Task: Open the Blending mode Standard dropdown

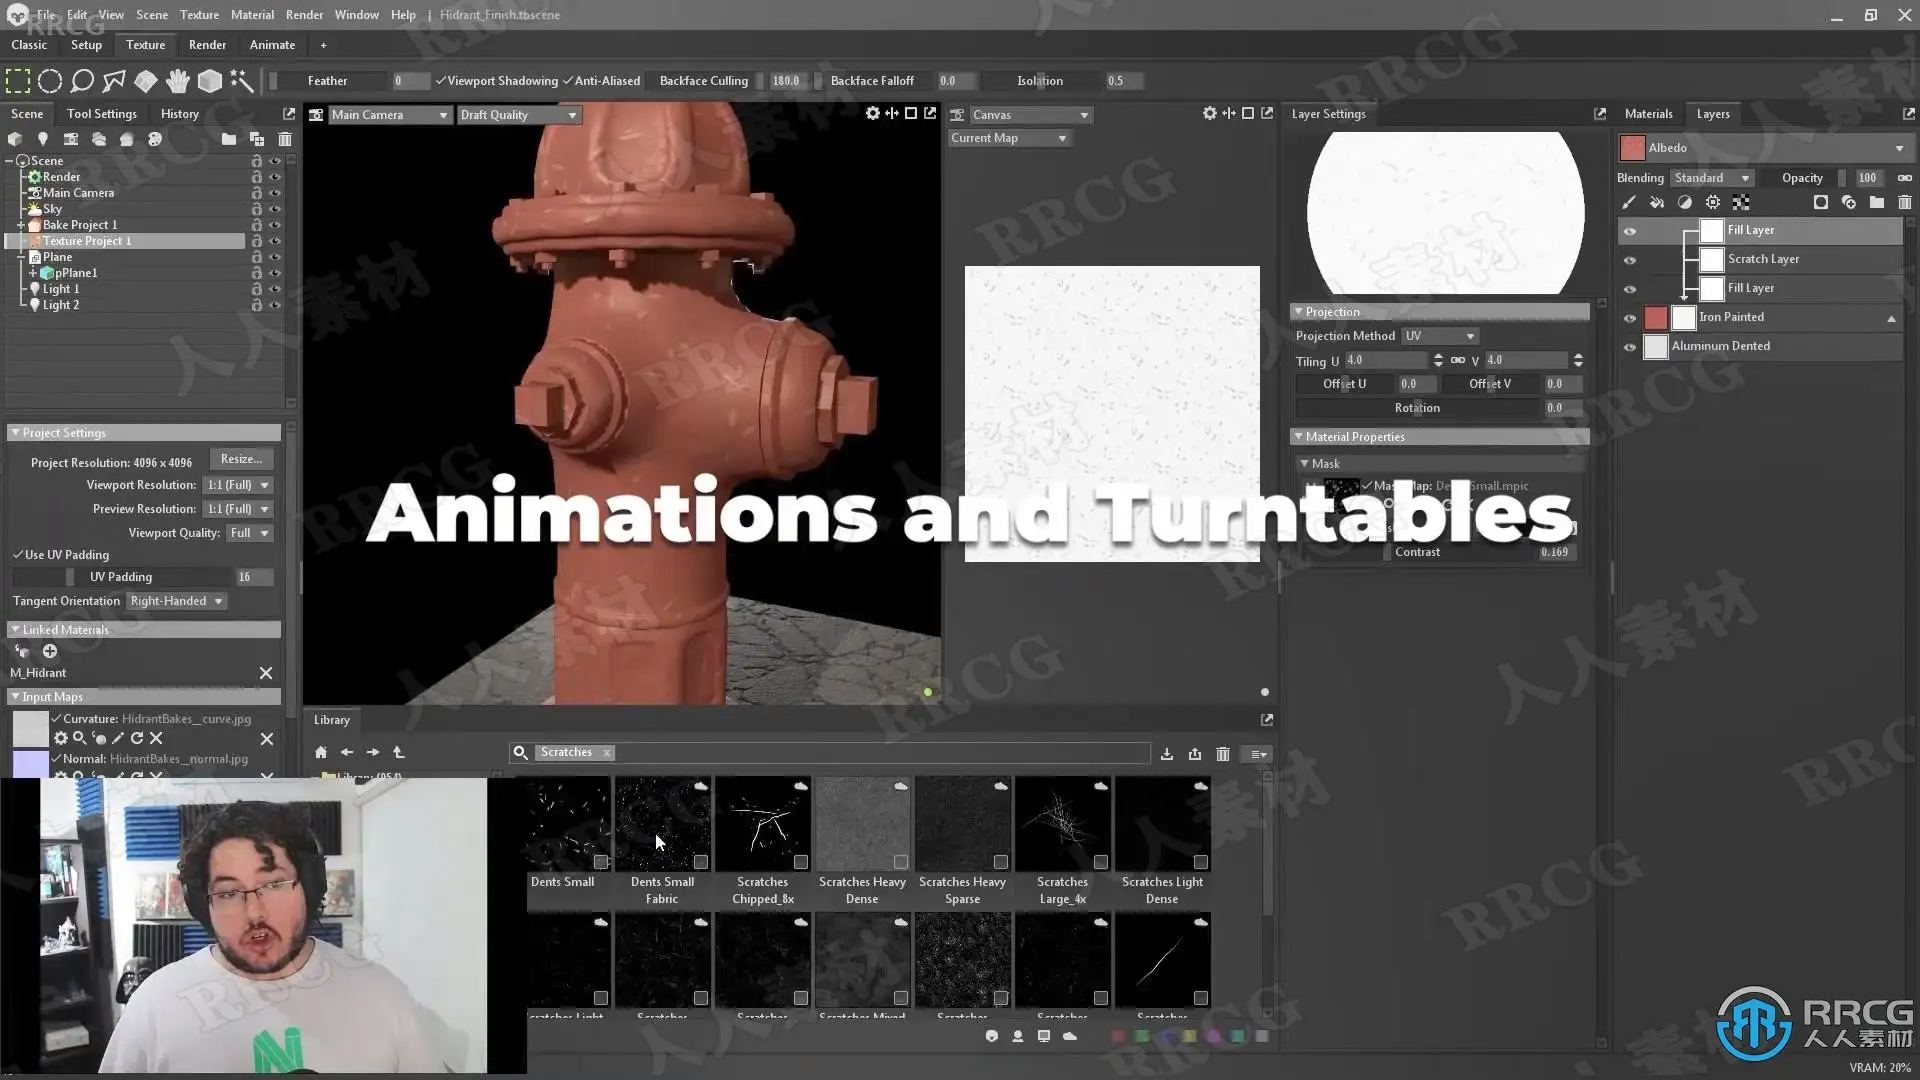Action: [x=1712, y=178]
